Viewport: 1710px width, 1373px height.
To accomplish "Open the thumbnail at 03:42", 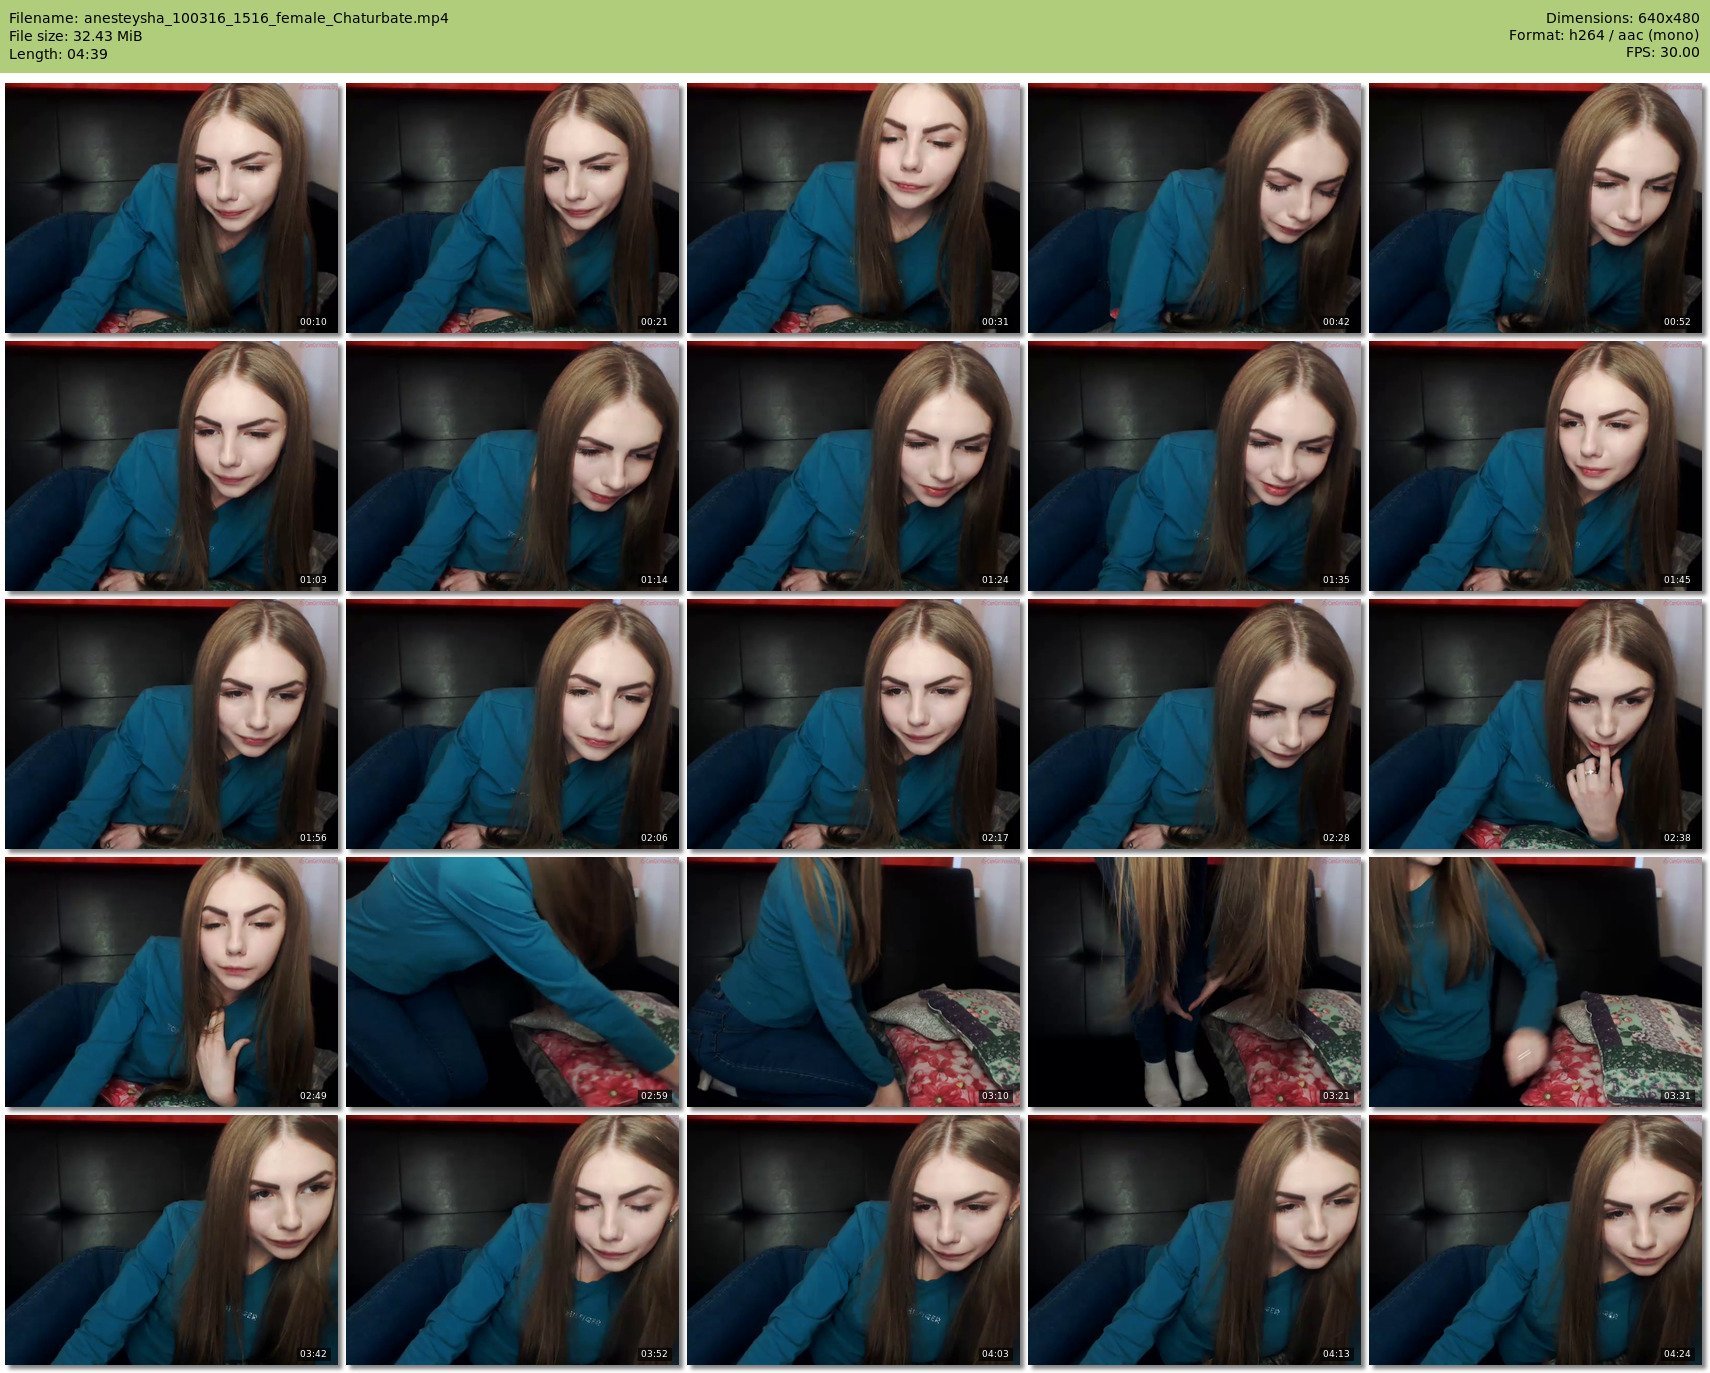I will 172,1240.
